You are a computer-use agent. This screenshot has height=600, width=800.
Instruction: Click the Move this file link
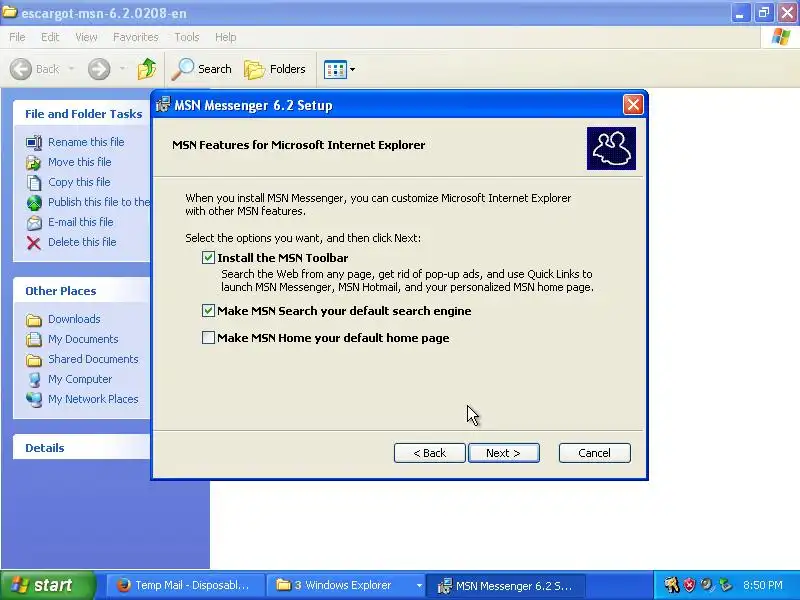click(80, 162)
